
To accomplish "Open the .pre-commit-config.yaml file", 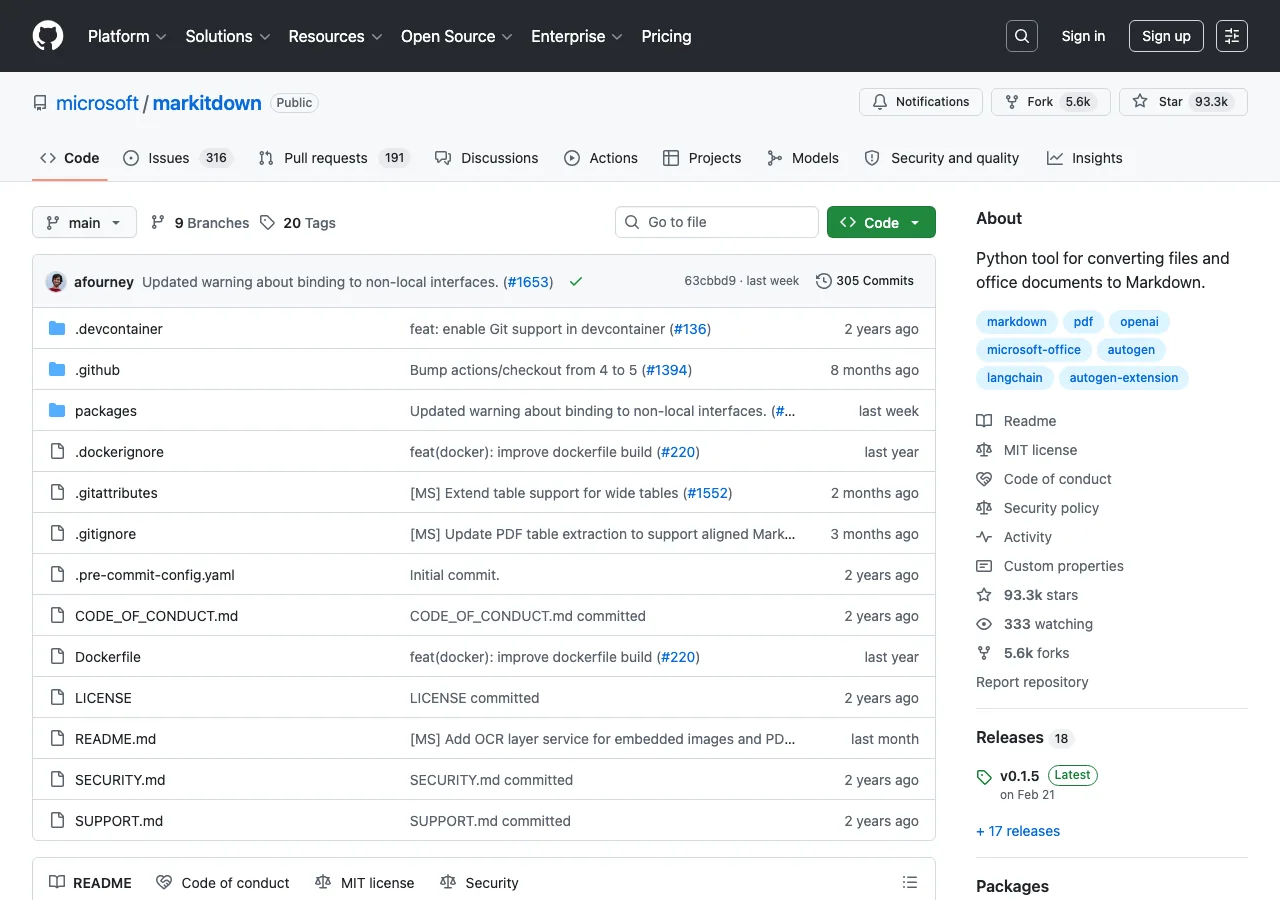I will pyautogui.click(x=155, y=575).
